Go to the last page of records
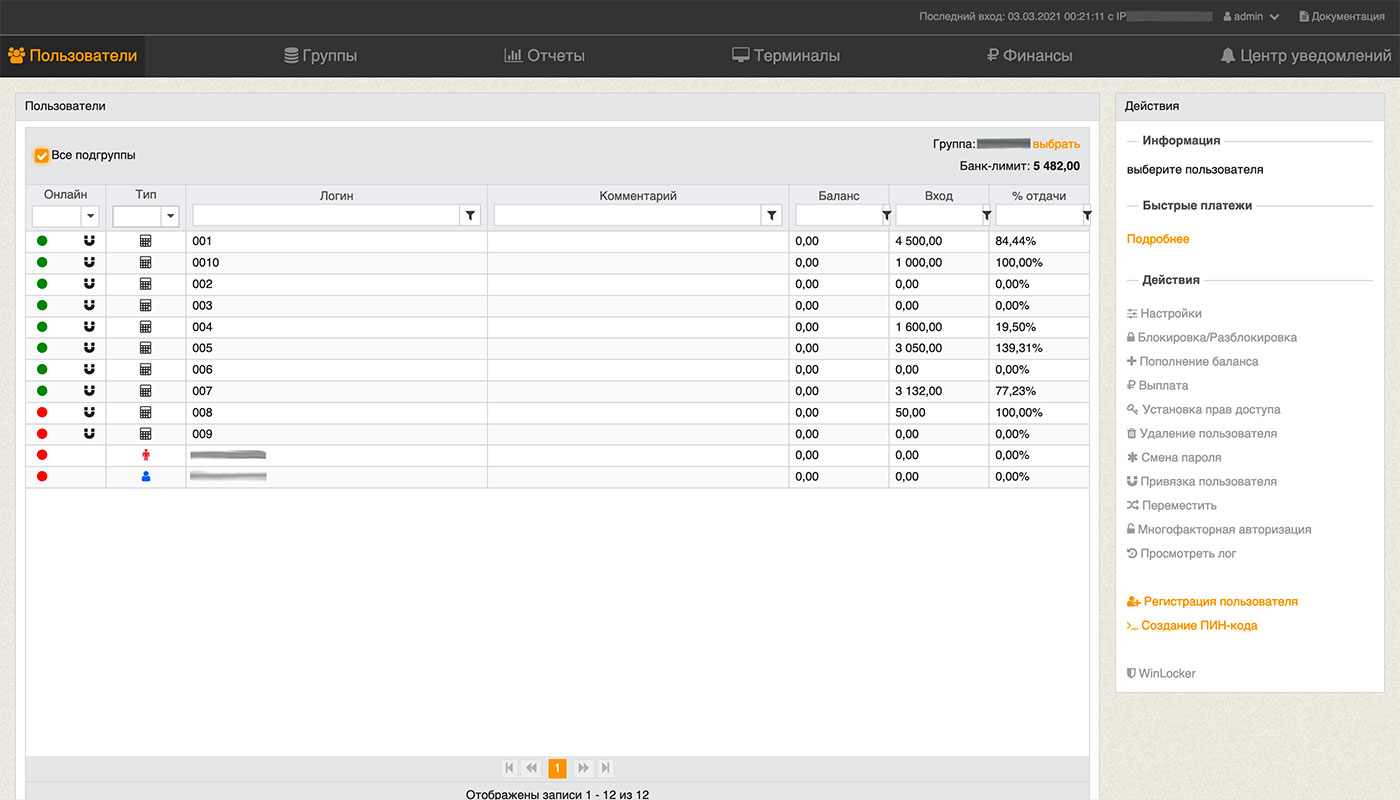This screenshot has width=1400, height=800. point(605,768)
